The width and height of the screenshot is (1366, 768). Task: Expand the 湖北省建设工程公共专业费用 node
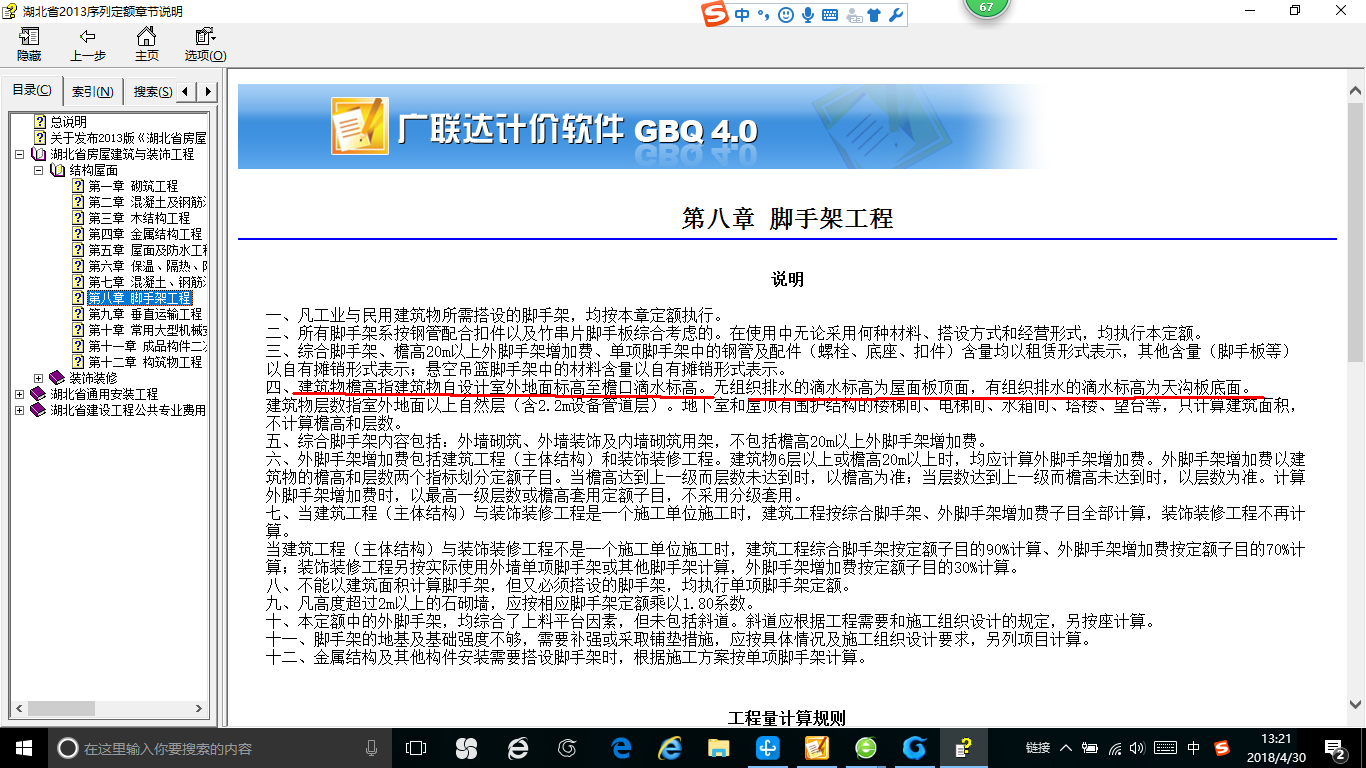pyautogui.click(x=20, y=410)
